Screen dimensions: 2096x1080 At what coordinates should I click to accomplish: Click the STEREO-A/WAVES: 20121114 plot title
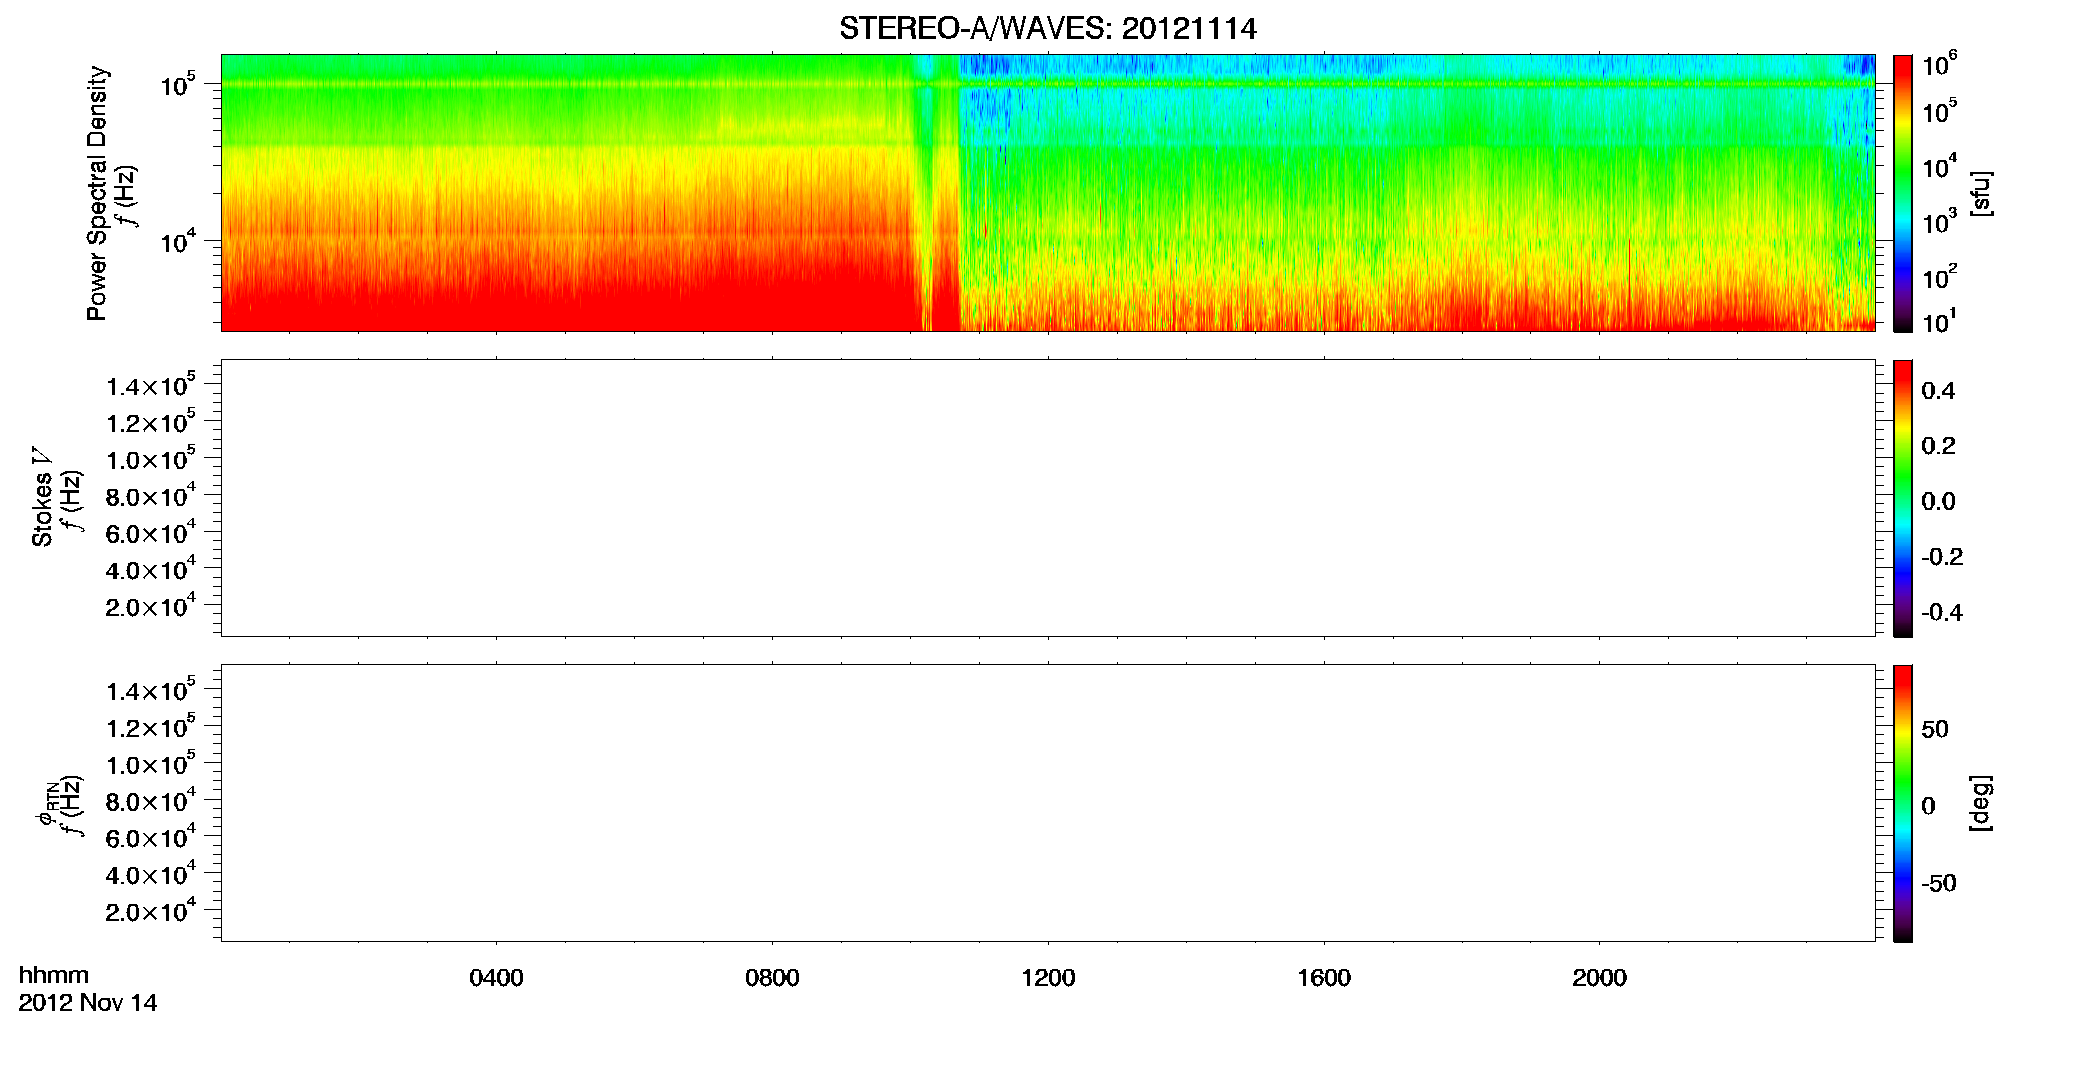click(1047, 28)
